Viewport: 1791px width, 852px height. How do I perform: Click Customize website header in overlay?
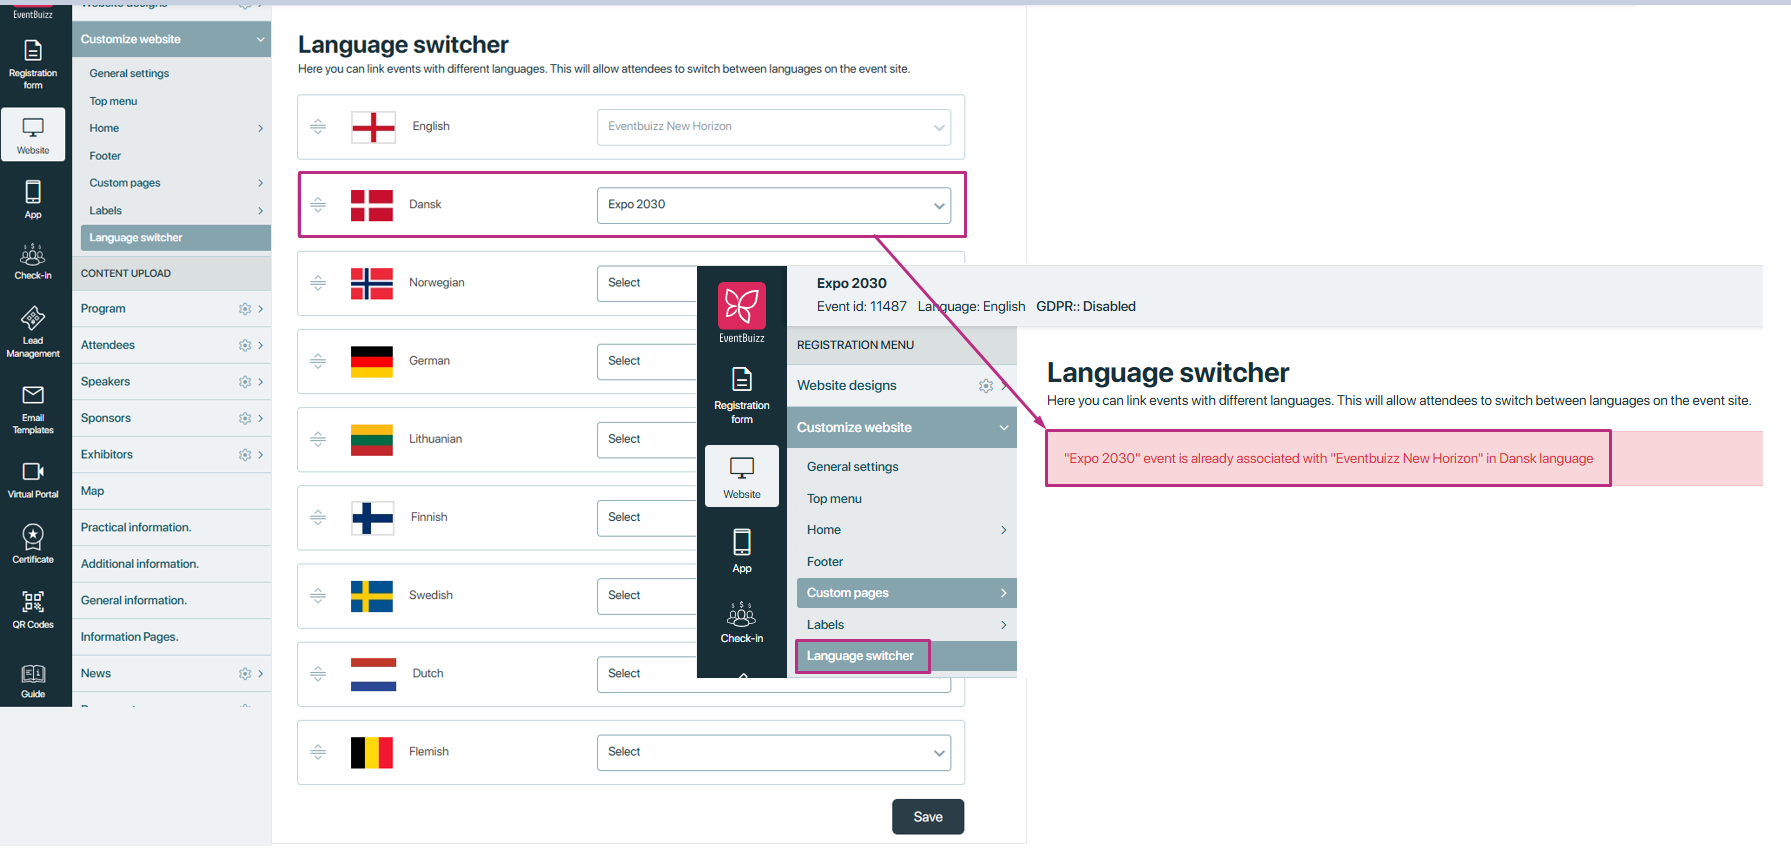pos(902,427)
